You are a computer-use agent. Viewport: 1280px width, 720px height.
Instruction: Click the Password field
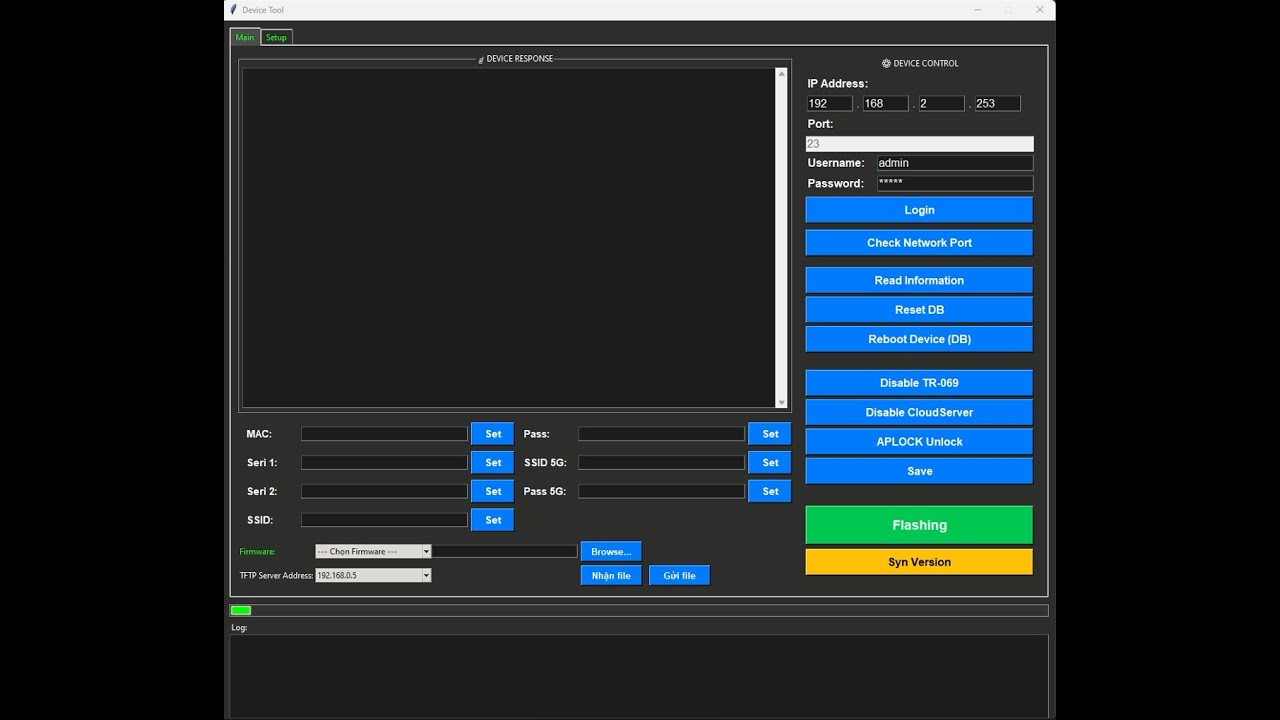point(954,183)
